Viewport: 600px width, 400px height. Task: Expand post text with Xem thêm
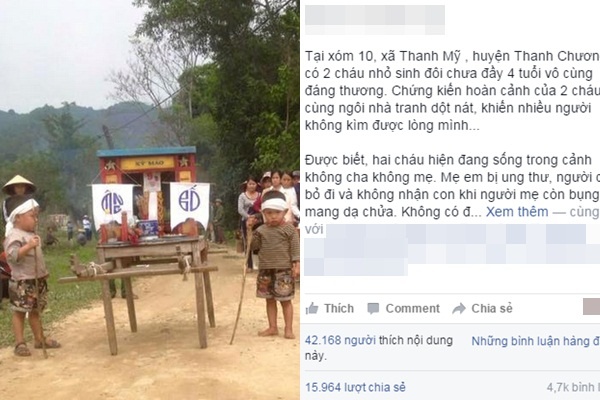point(517,212)
